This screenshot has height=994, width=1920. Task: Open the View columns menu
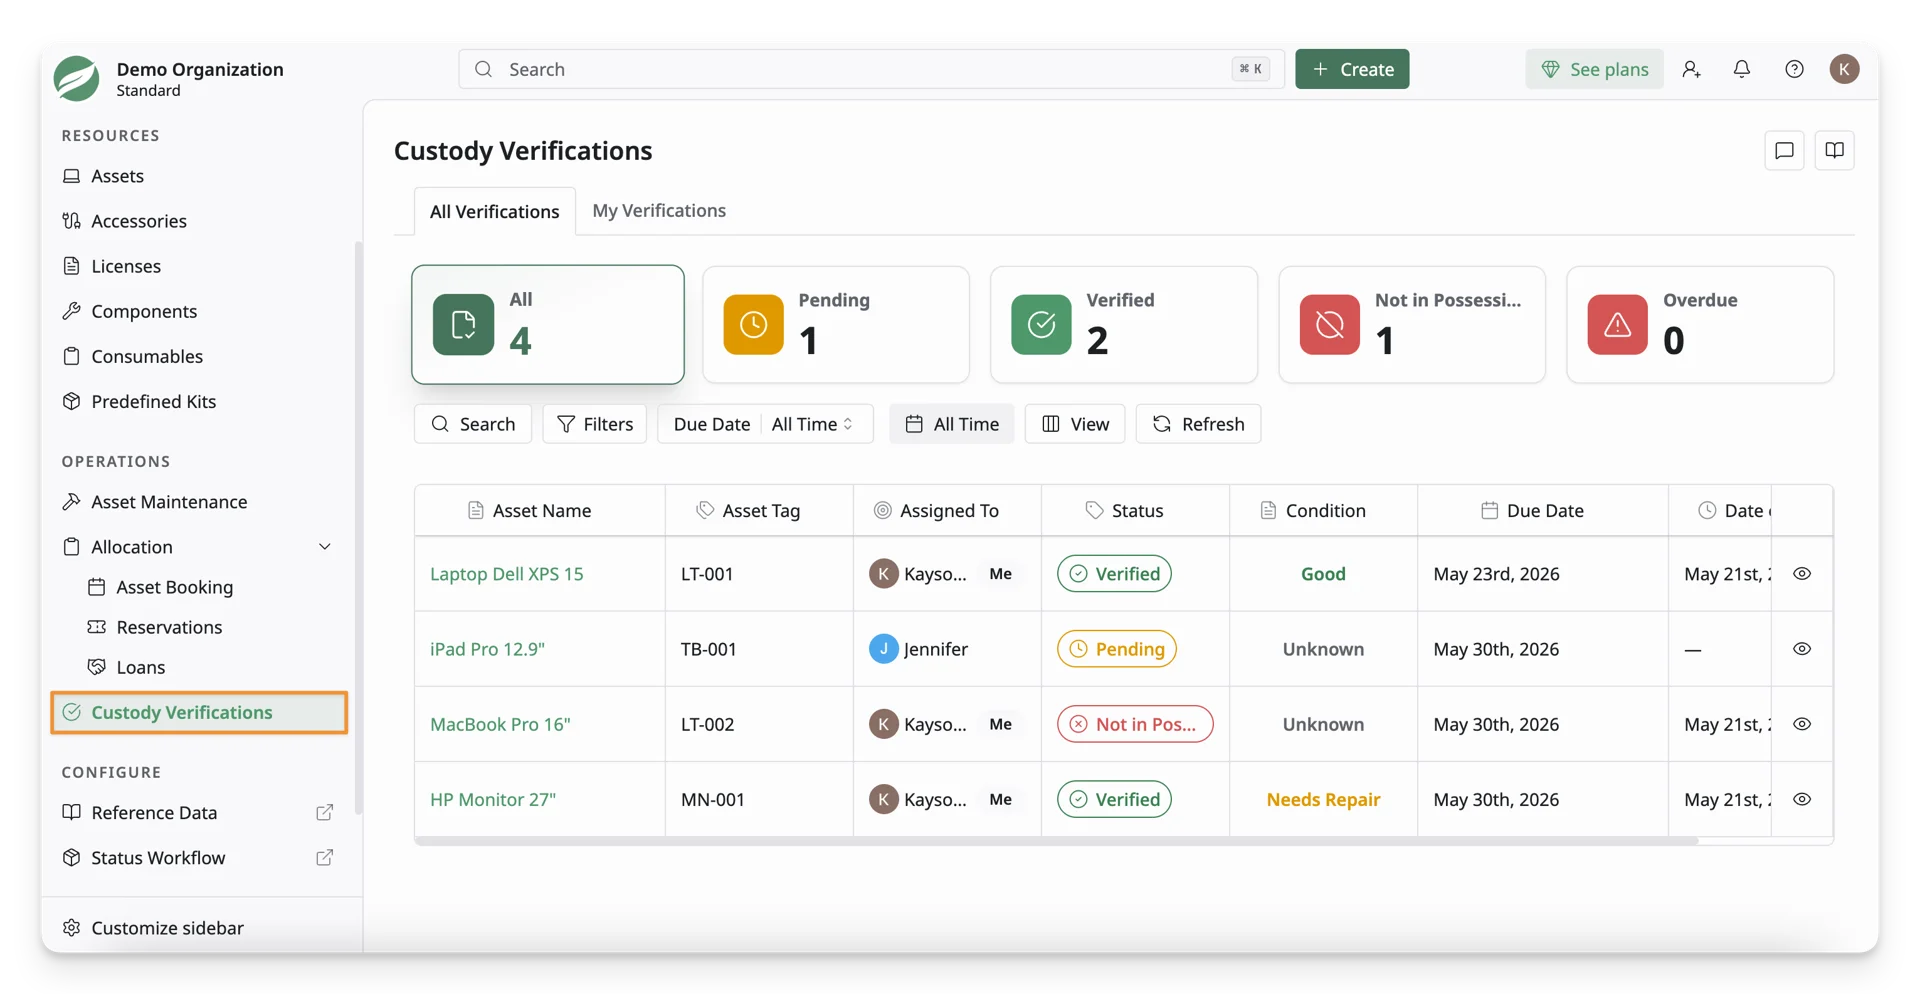pos(1074,424)
